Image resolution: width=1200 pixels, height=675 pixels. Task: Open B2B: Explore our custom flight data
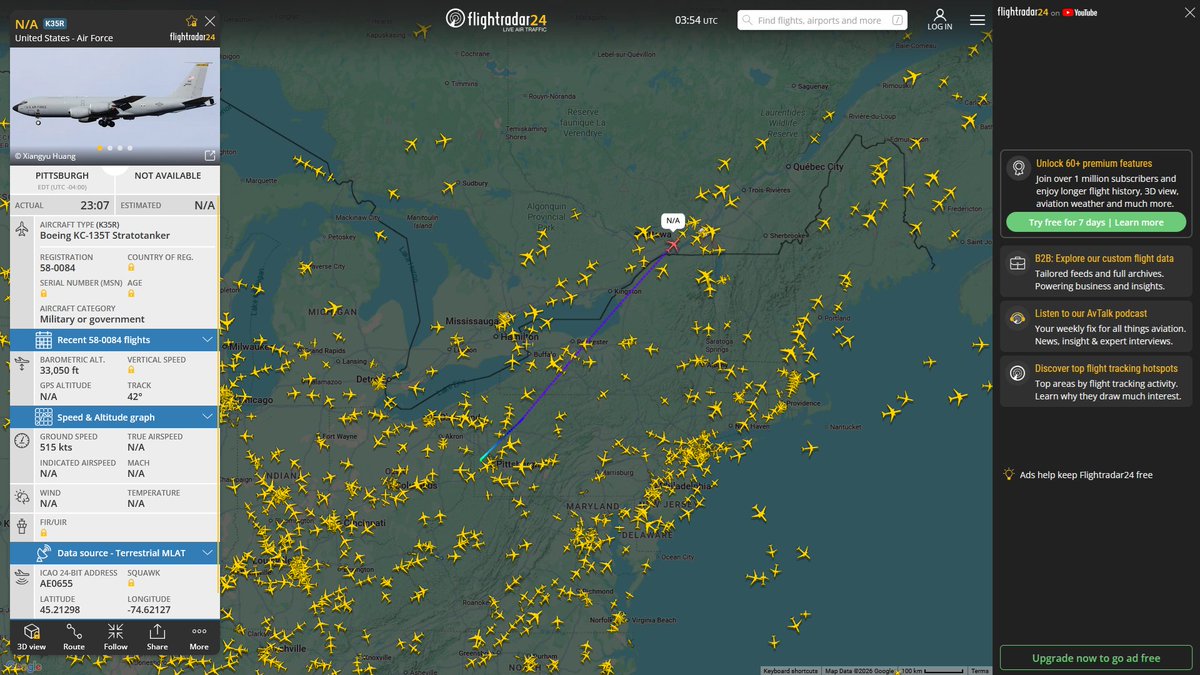click(x=1104, y=258)
